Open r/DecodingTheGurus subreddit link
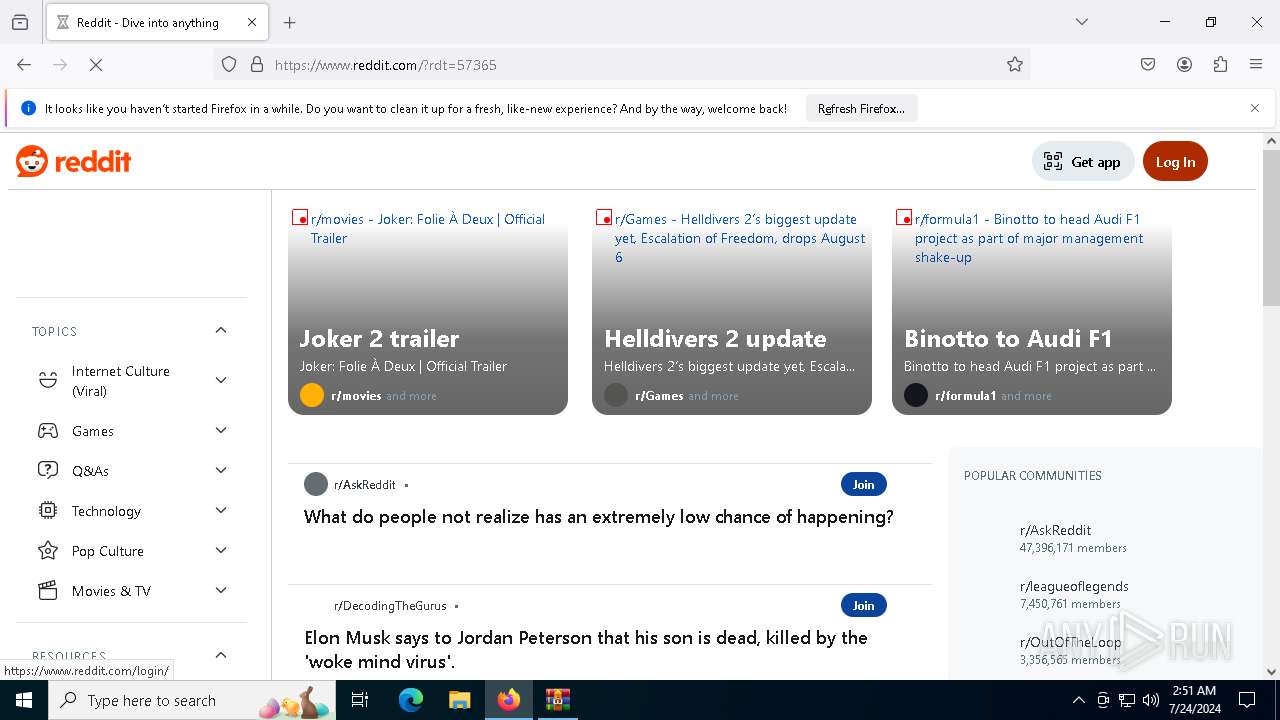The image size is (1280, 720). tap(390, 606)
